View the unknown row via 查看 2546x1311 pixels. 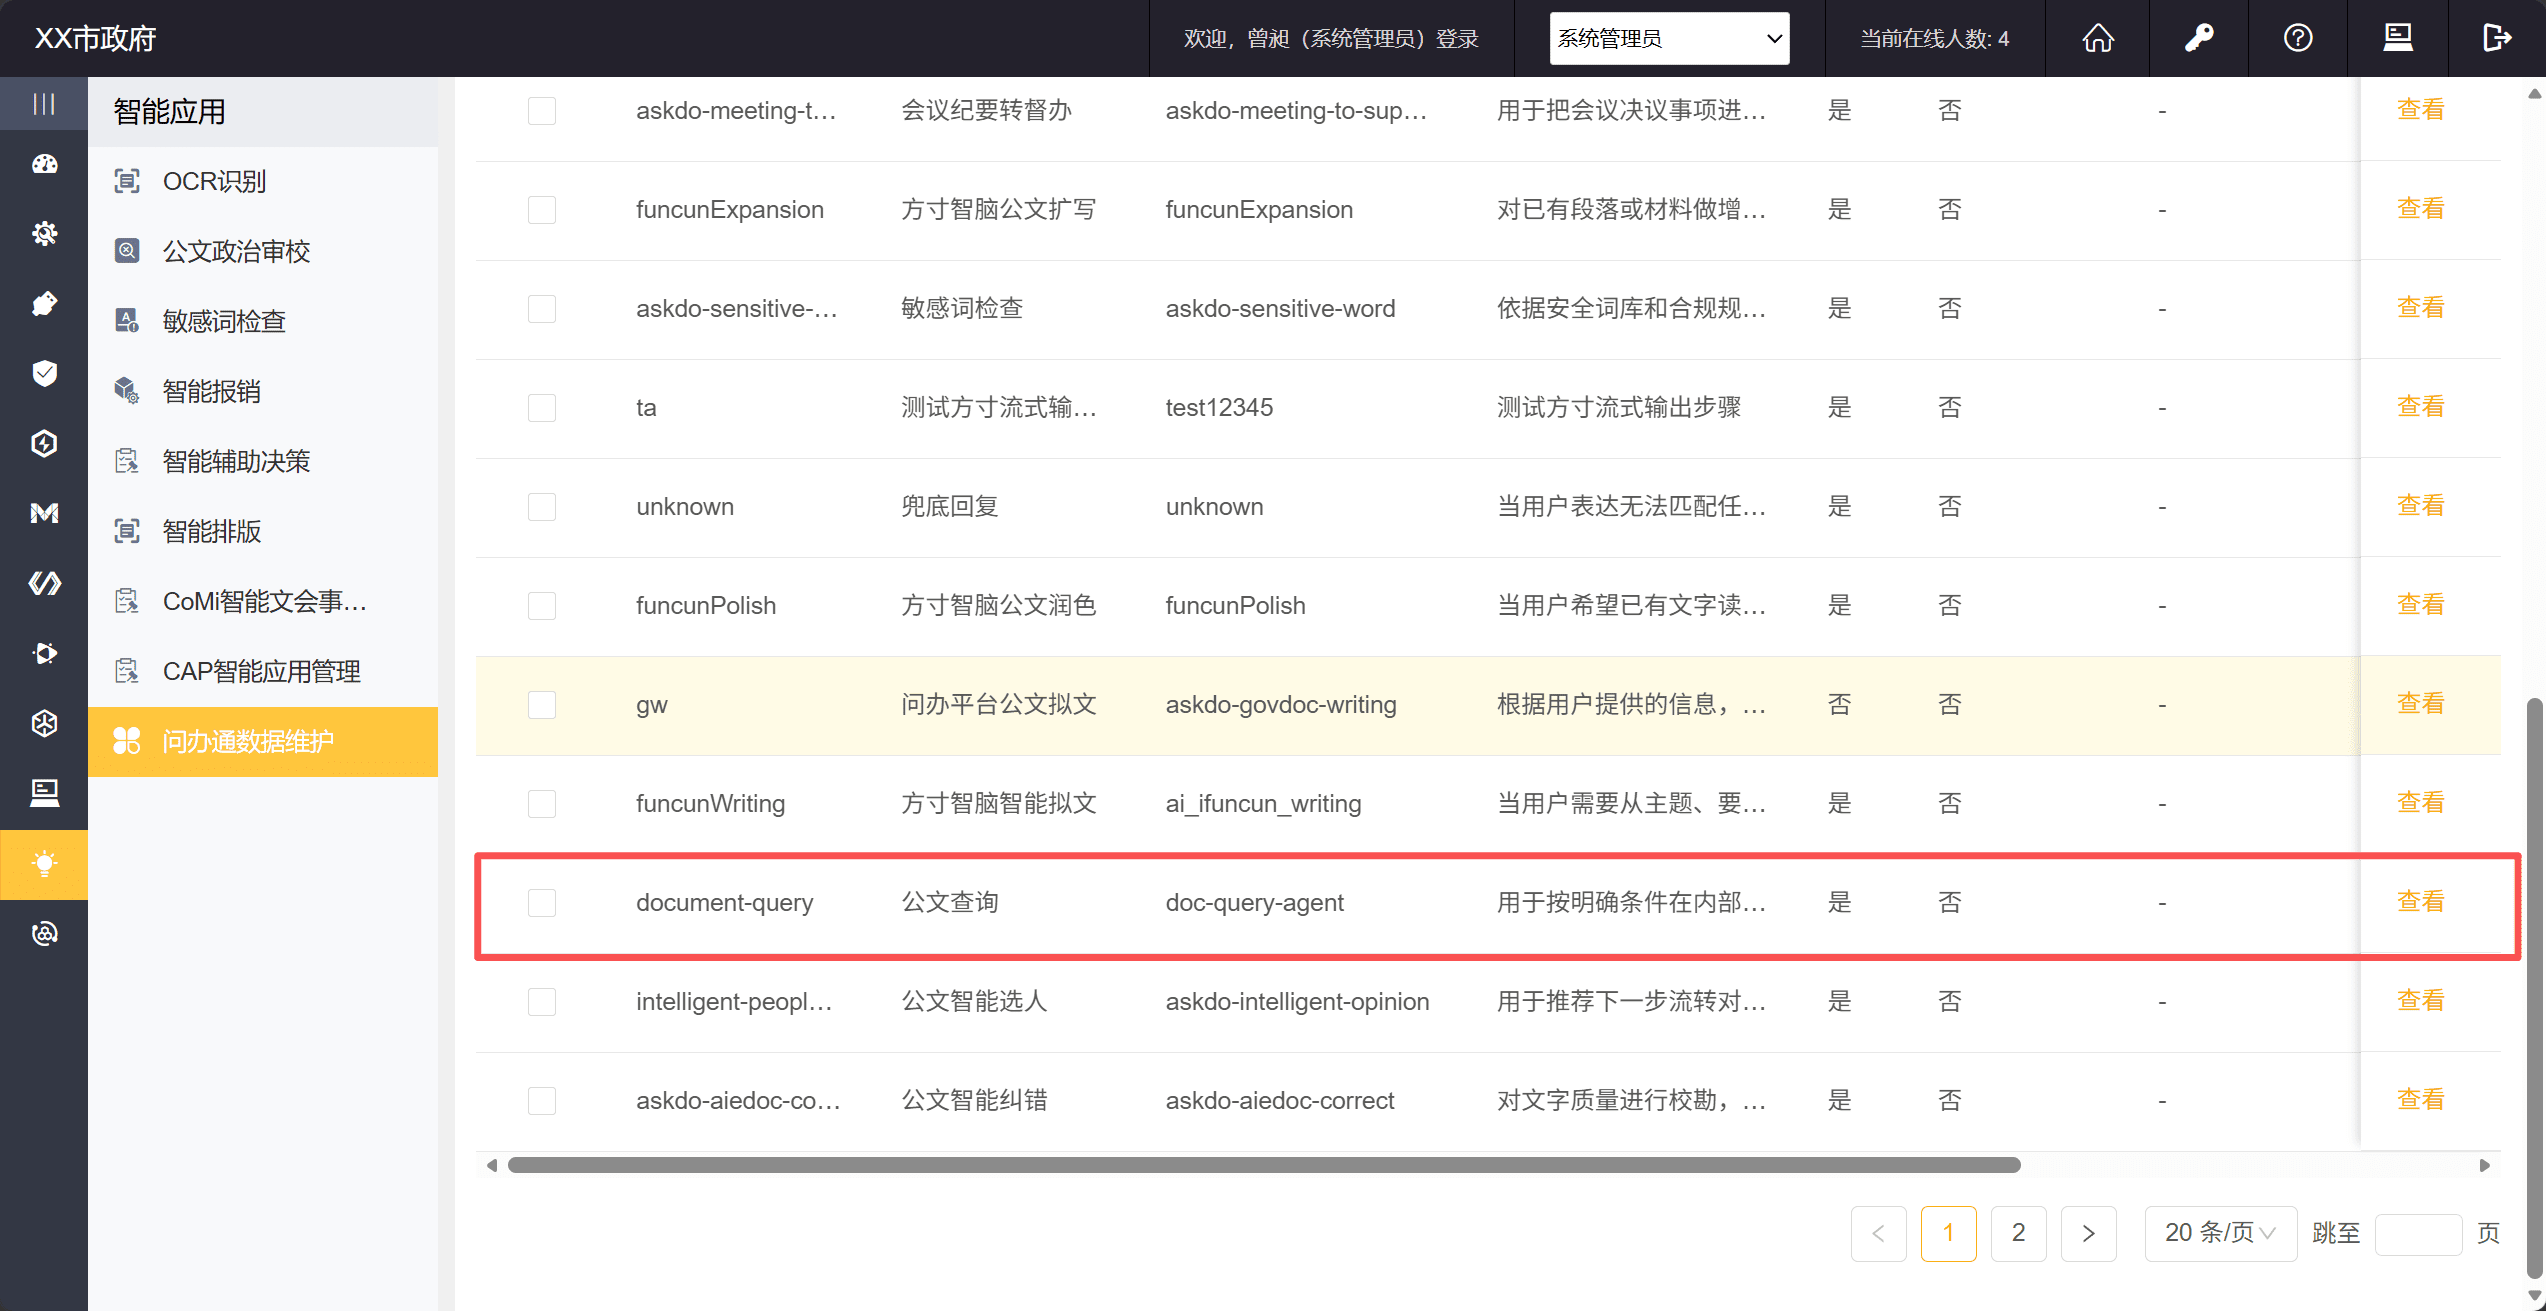(2420, 506)
